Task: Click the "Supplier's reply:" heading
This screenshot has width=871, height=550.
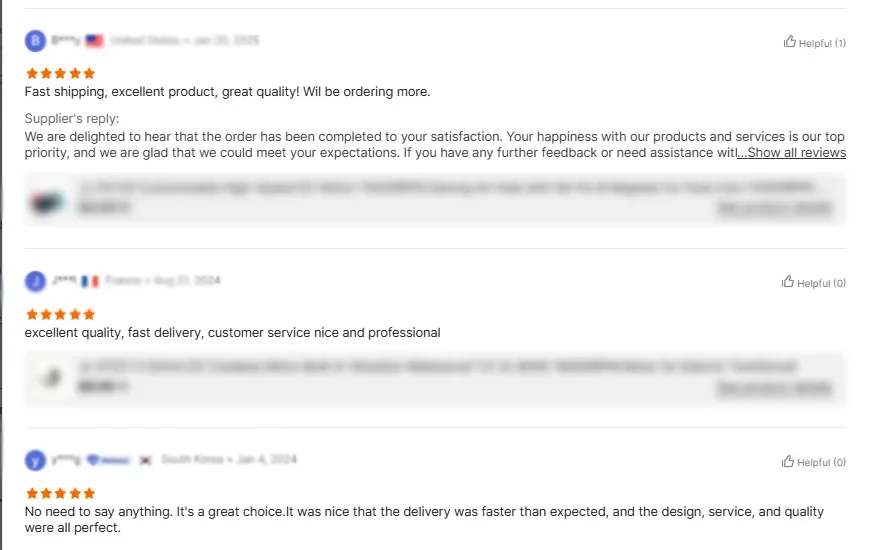Action: tap(72, 119)
